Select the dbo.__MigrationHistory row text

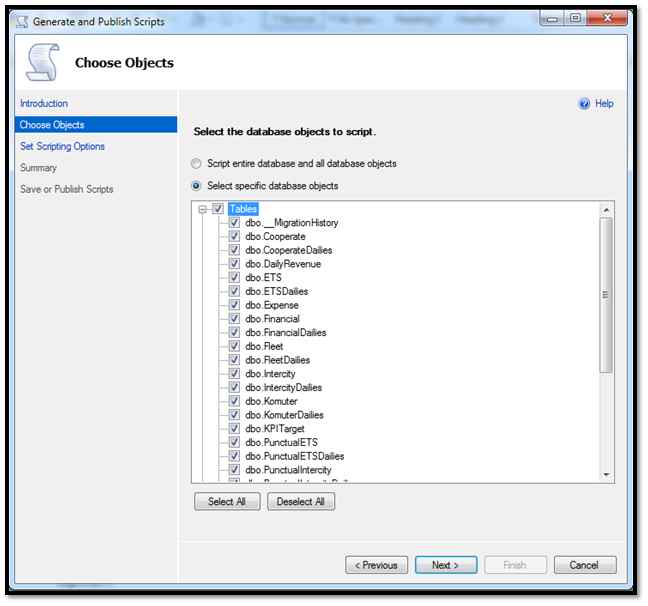tap(292, 223)
